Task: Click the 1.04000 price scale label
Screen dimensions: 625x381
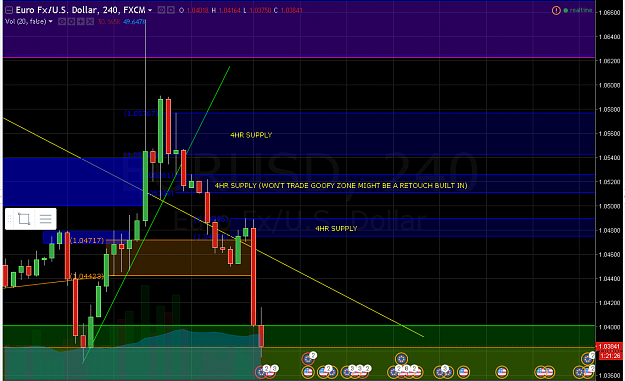Action: click(609, 327)
